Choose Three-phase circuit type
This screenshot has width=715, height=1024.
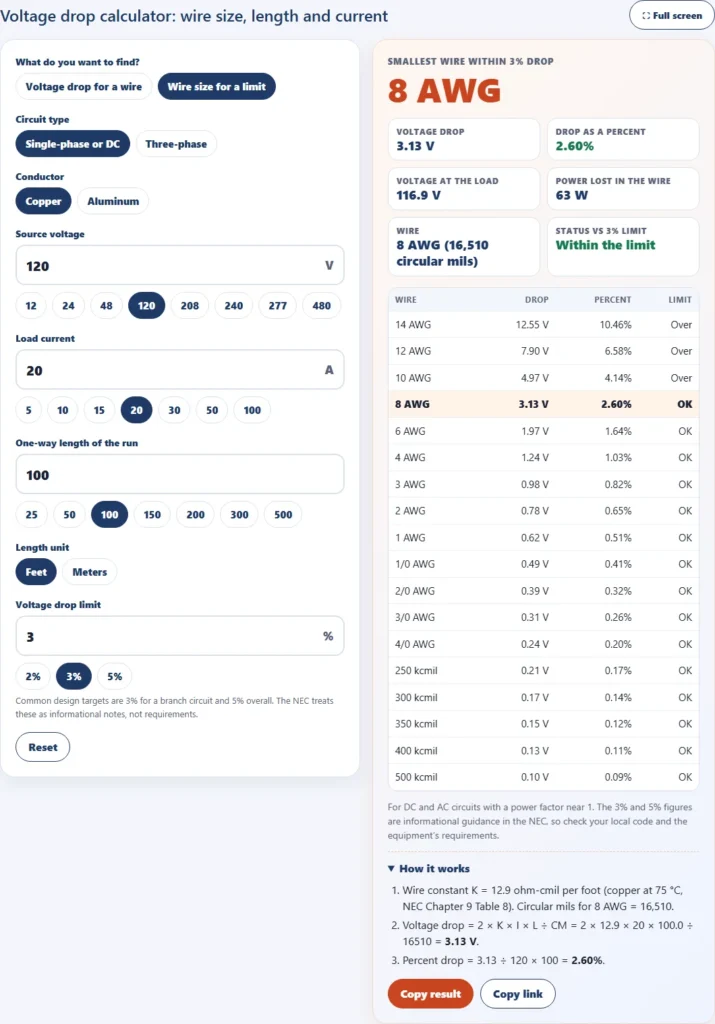[176, 144]
